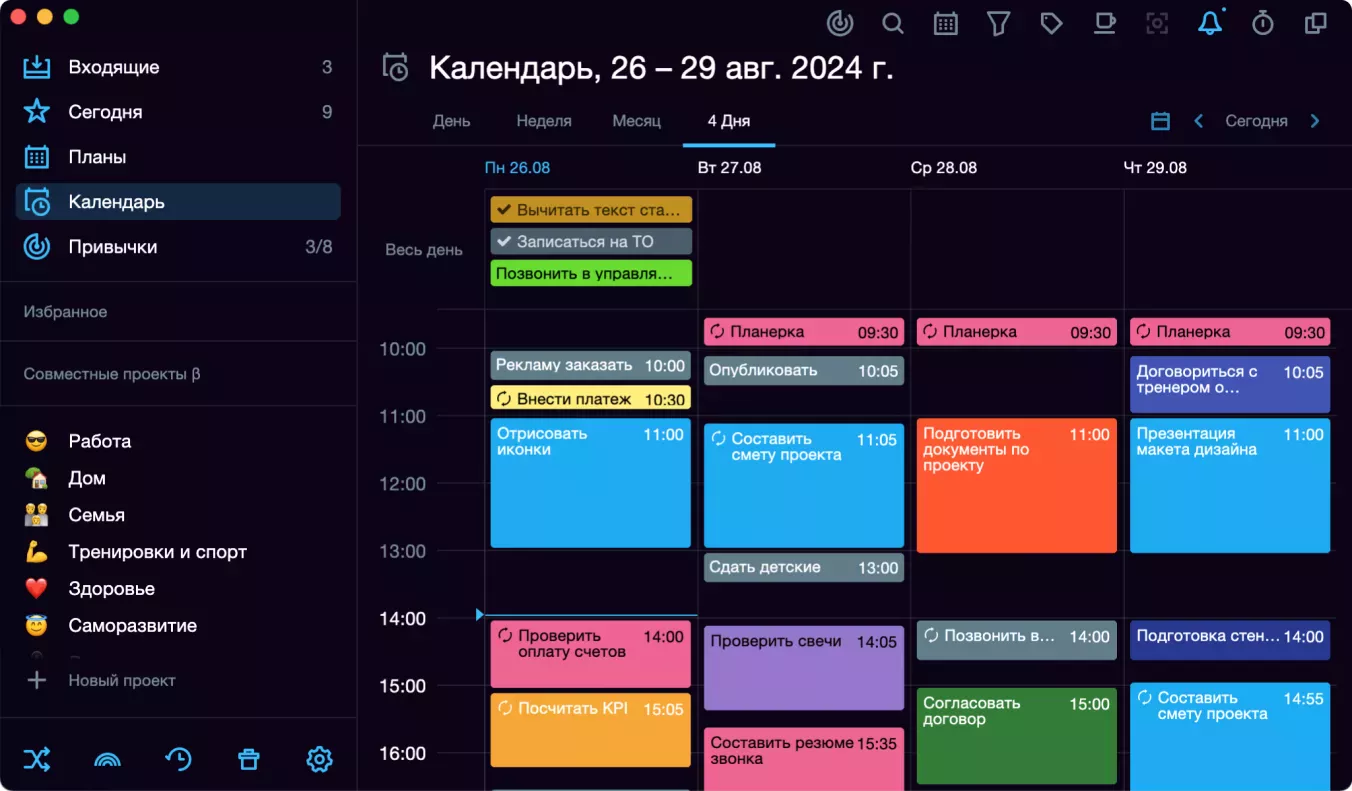Open history clock icon in bottom bar
This screenshot has height=791, width=1352.
pos(178,760)
